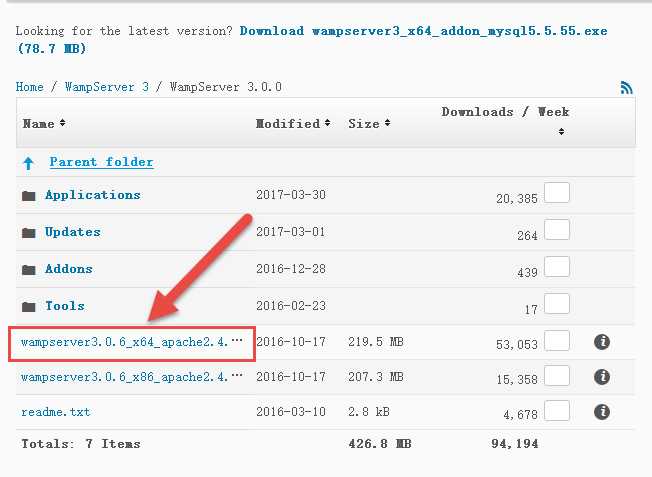Show info for wampserver3.0.6_x86 file
652x477 pixels.
point(602,377)
